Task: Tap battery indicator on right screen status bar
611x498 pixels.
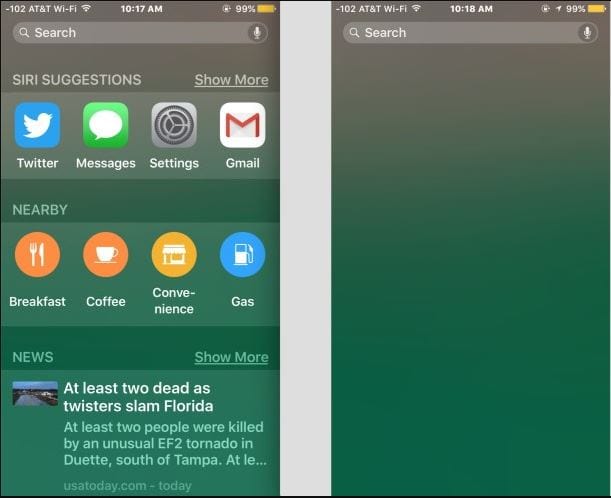Action: pos(597,9)
